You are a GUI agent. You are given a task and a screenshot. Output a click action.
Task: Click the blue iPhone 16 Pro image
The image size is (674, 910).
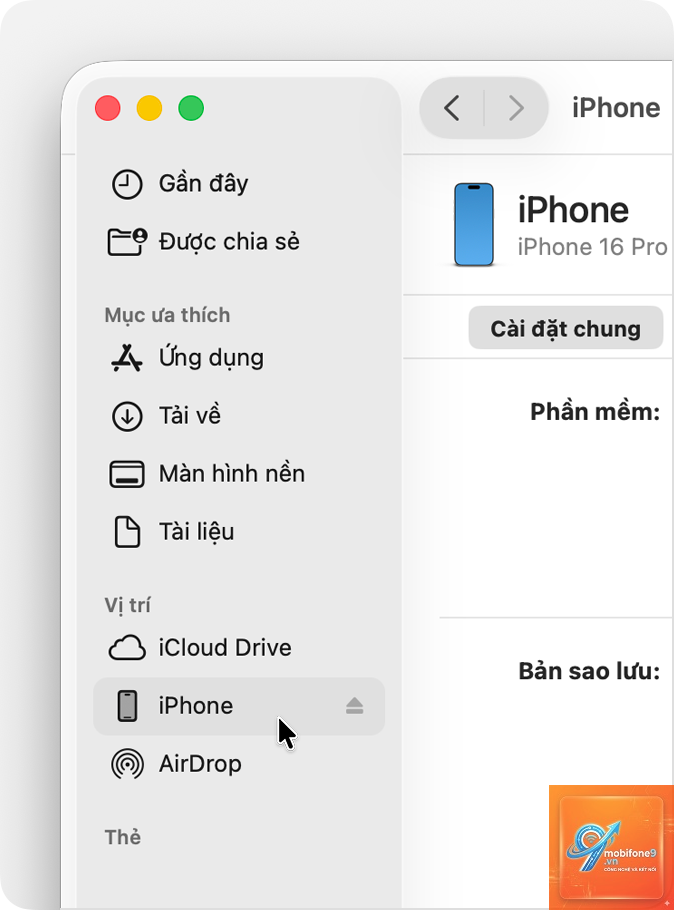pos(474,225)
